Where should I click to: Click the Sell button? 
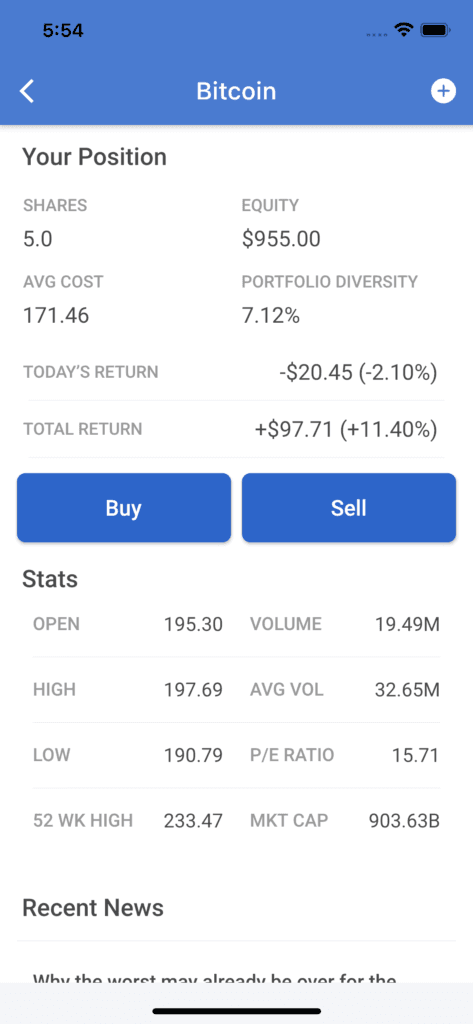[x=349, y=507]
